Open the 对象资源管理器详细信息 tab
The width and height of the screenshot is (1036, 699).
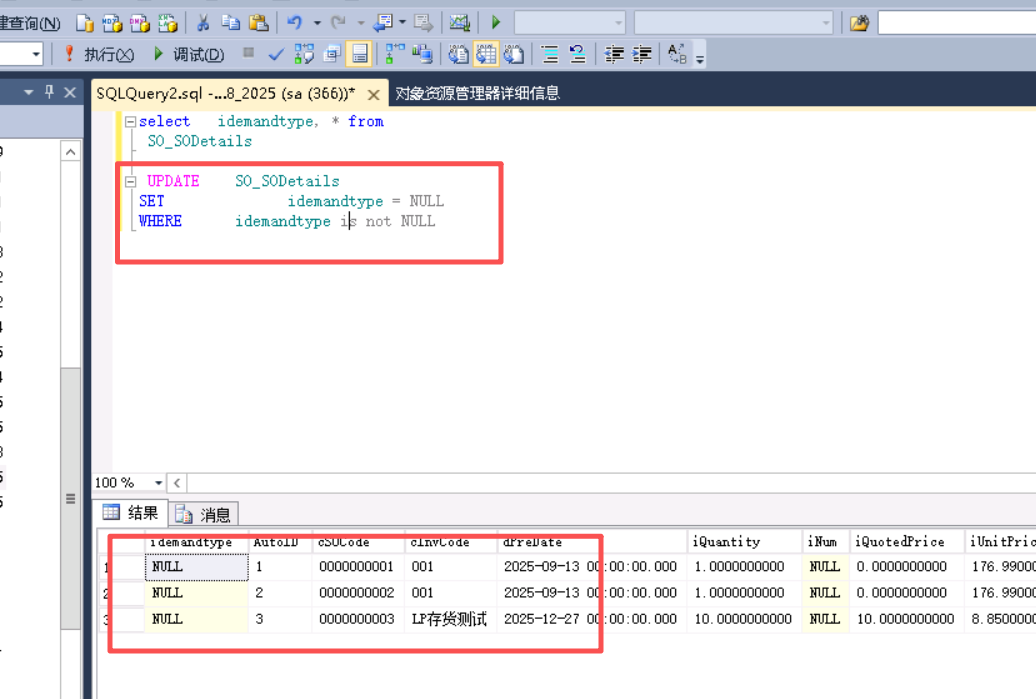point(477,93)
